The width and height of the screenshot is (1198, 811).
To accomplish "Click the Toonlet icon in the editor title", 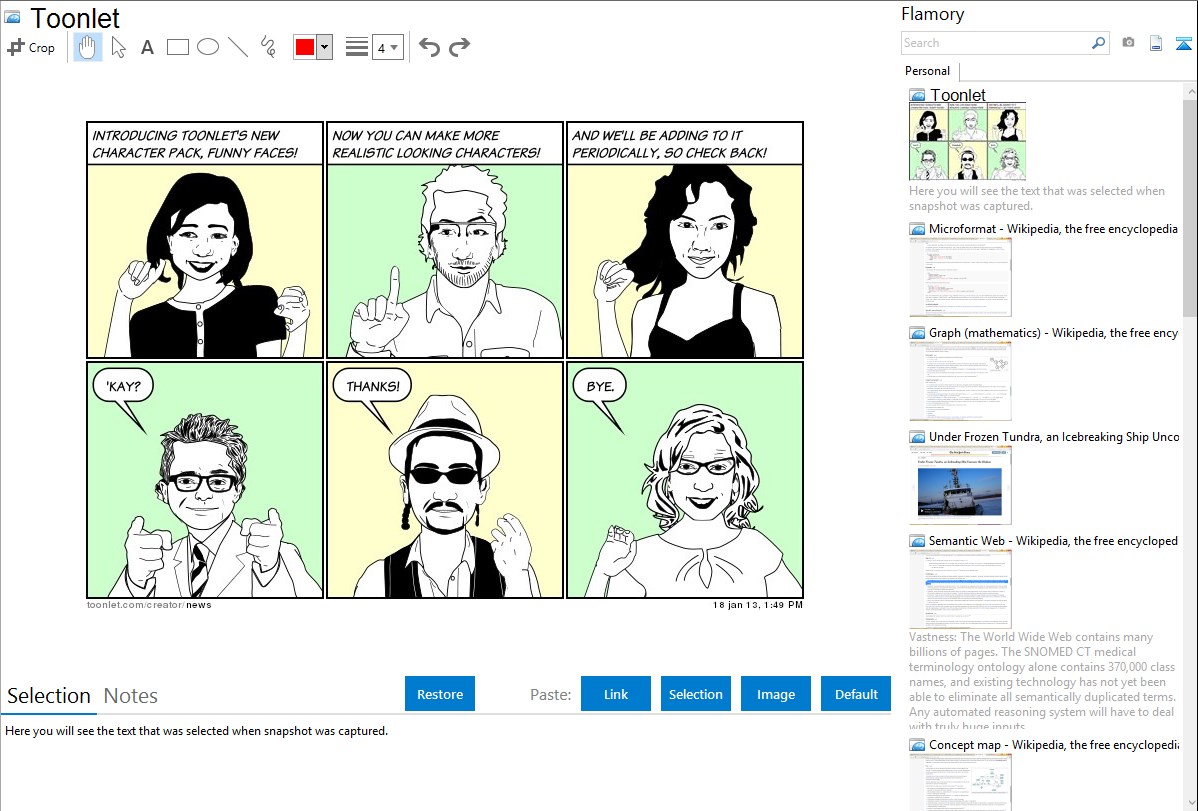I will click(x=13, y=17).
